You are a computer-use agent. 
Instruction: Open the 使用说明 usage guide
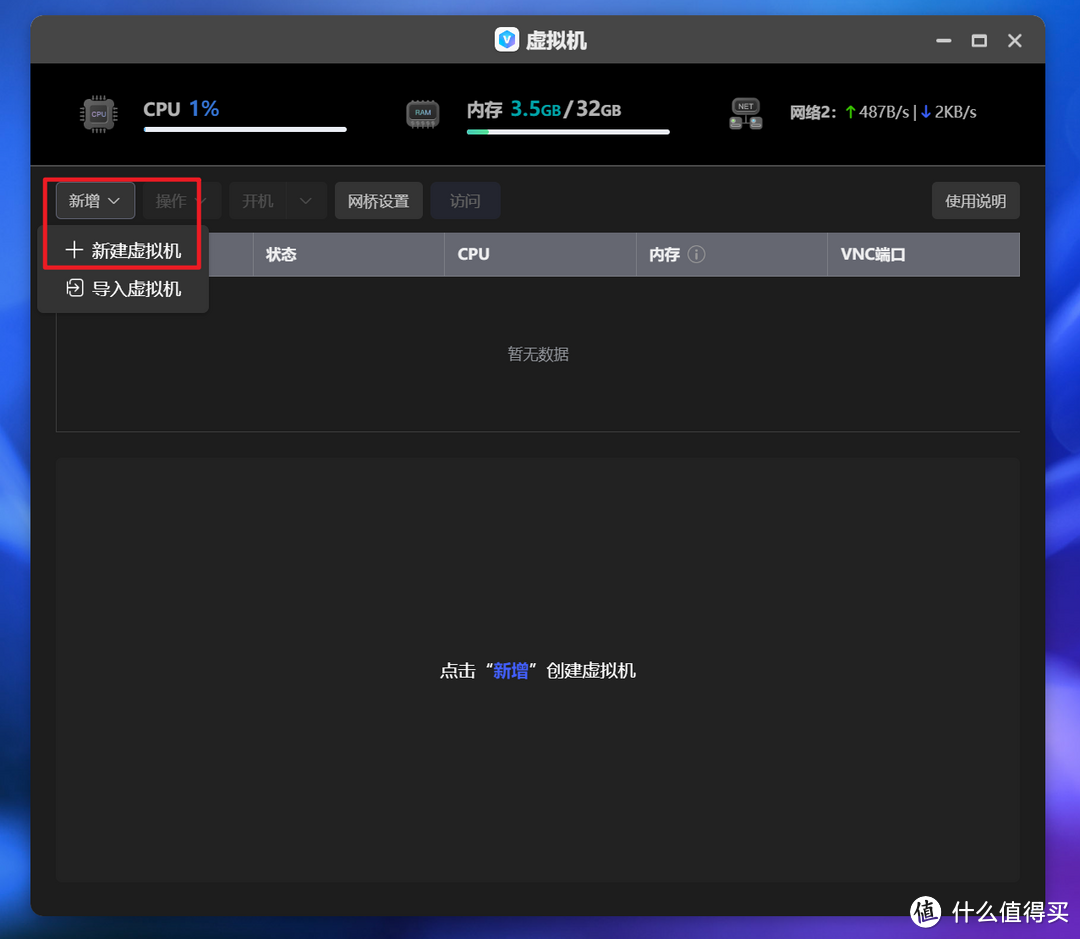pos(975,201)
